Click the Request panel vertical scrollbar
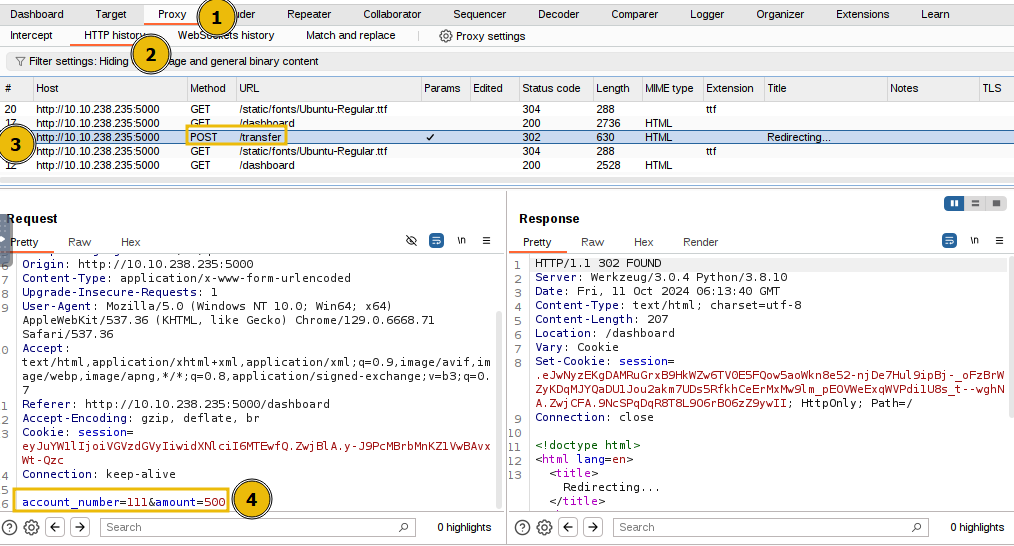This screenshot has height=546, width=1014. [x=499, y=409]
